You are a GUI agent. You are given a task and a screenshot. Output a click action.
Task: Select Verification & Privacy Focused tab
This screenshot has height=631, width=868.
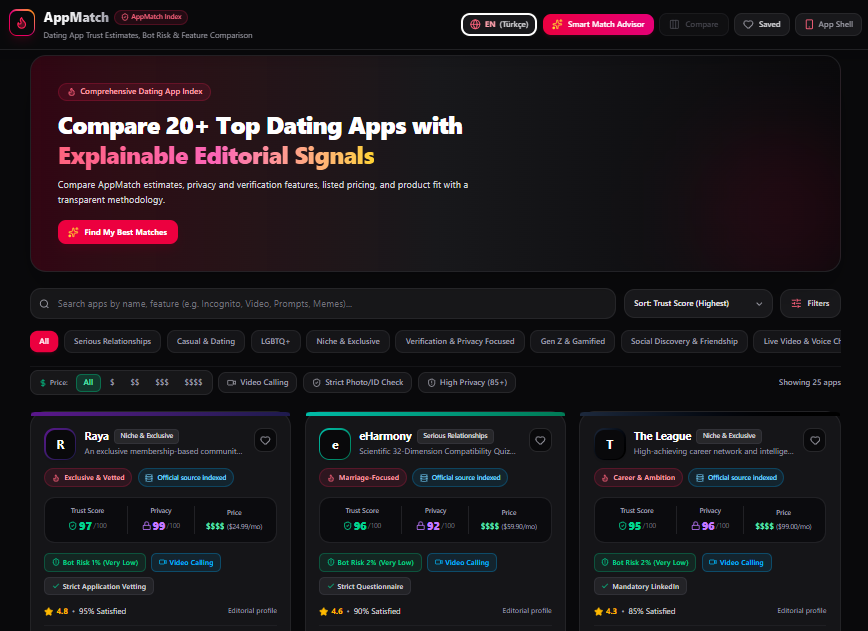pos(460,342)
